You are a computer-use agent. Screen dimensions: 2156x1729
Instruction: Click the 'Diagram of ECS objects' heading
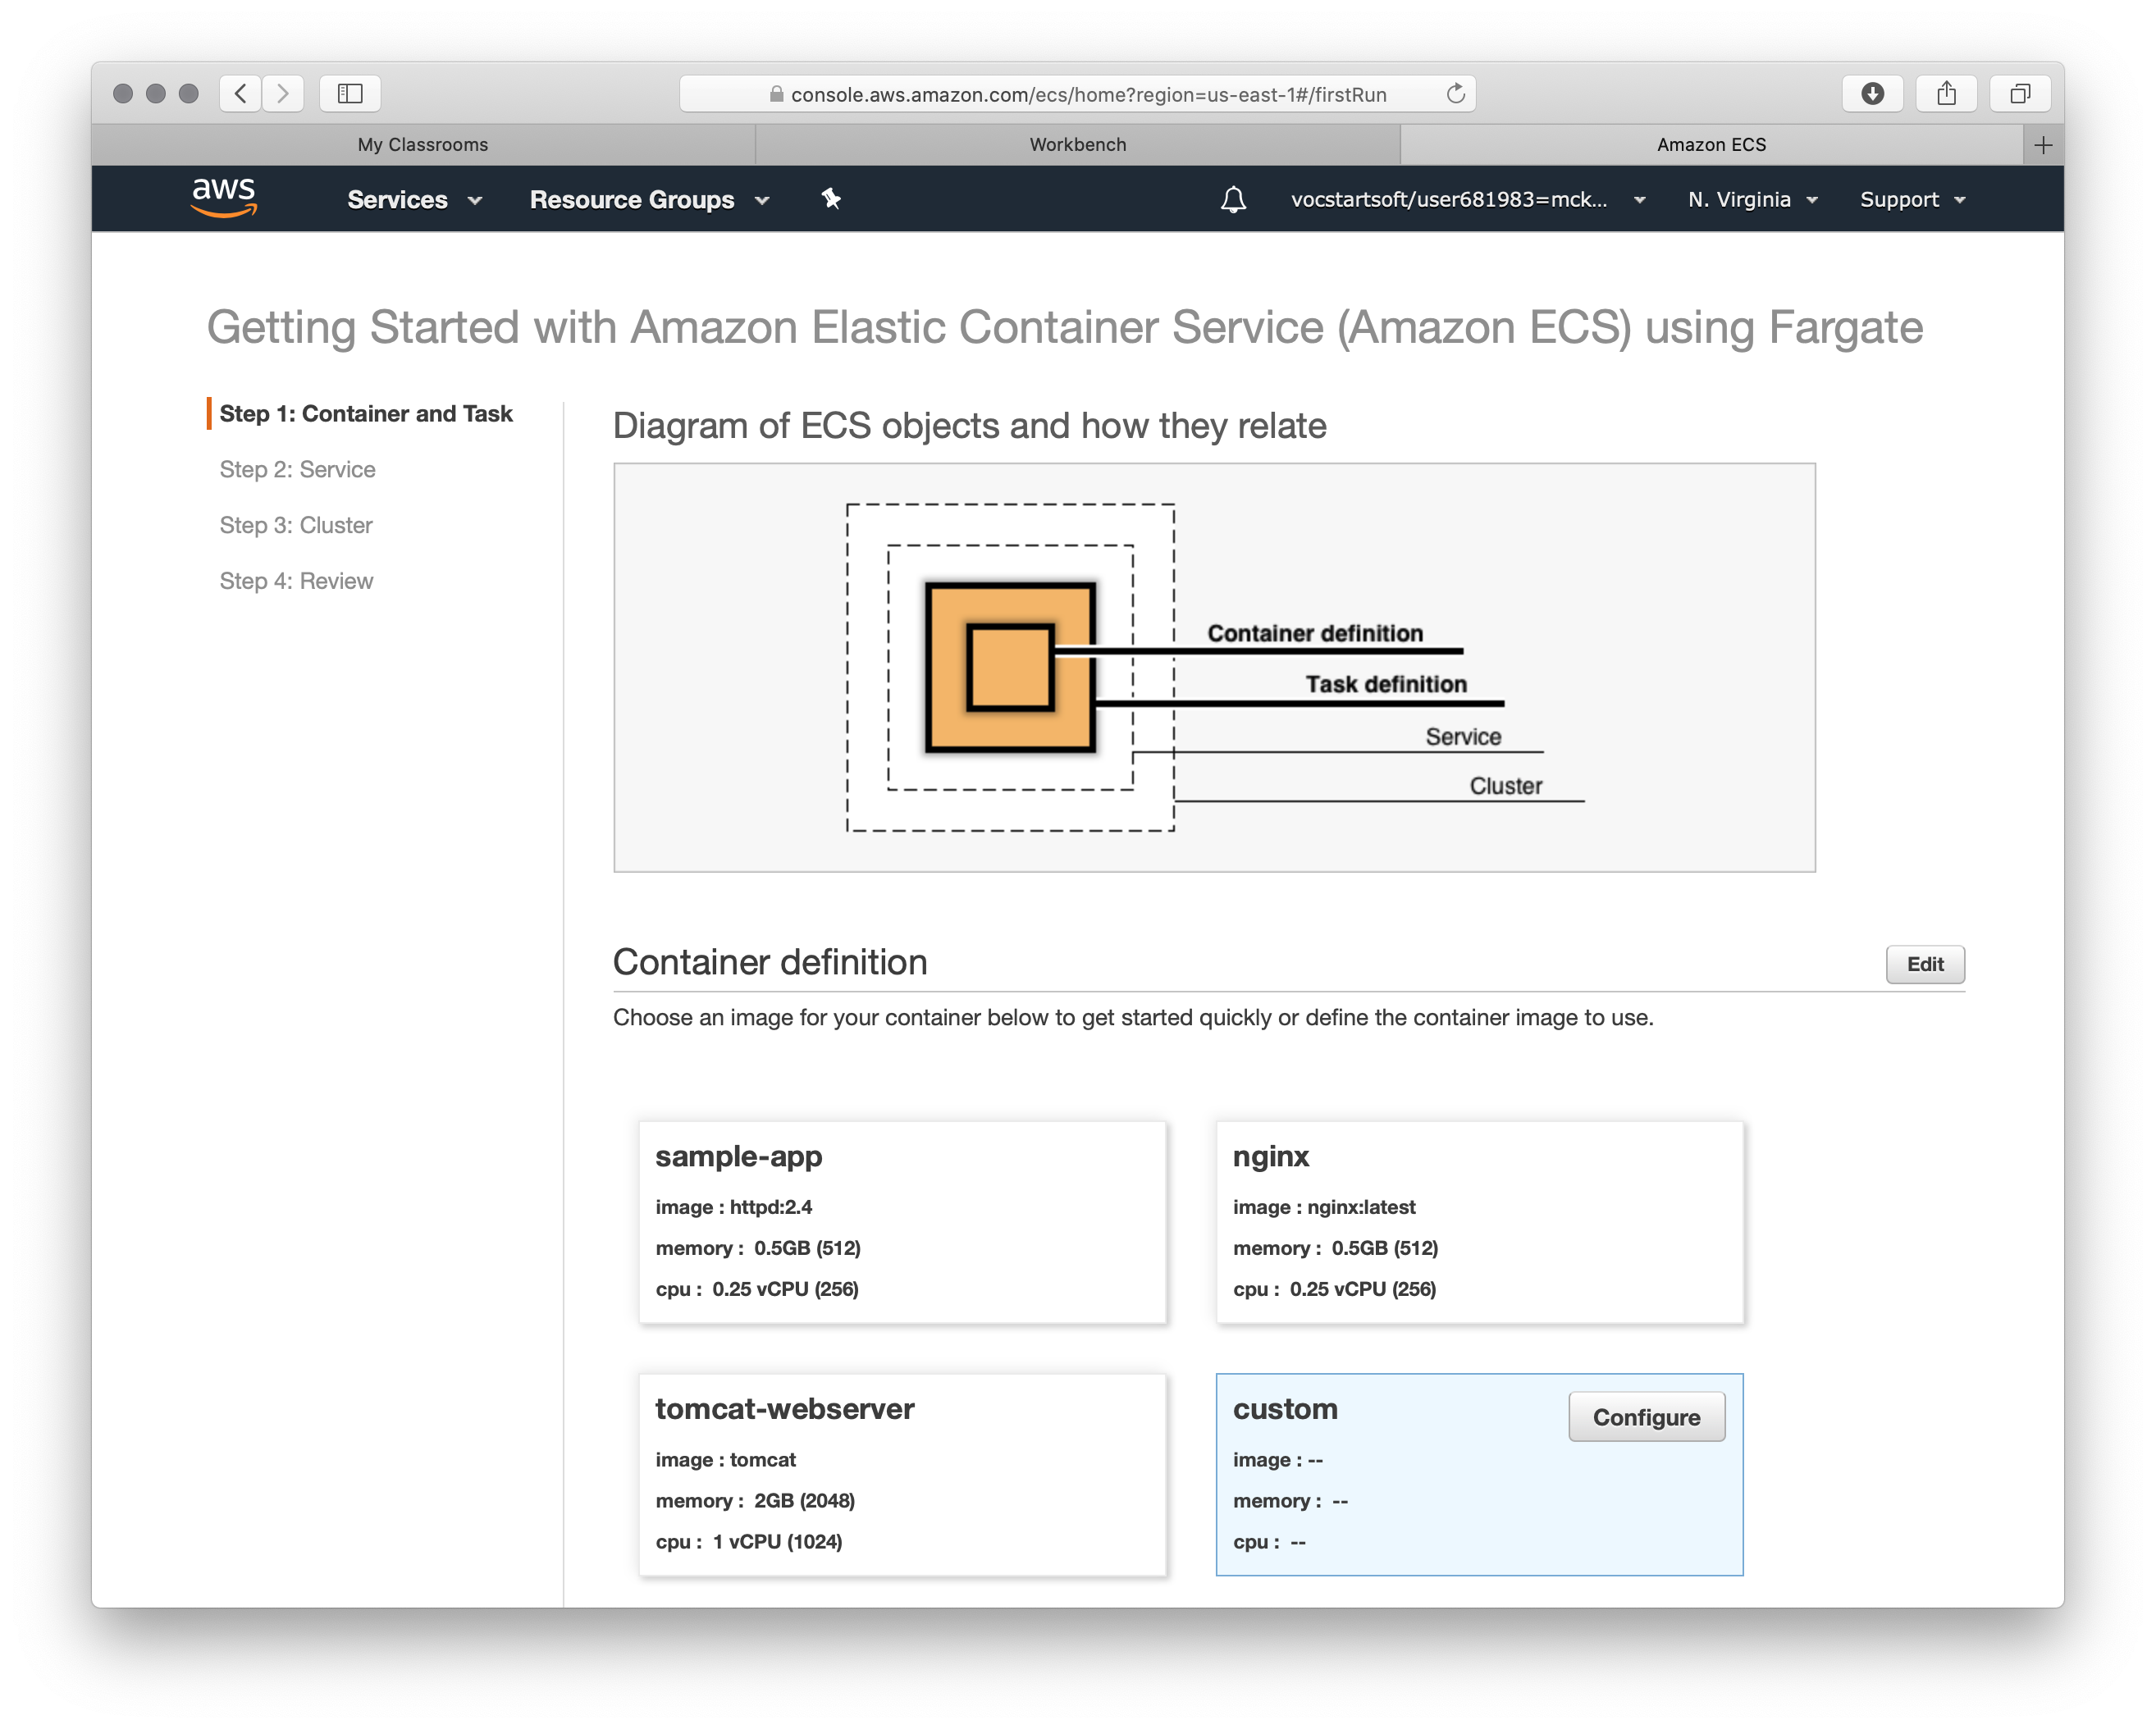click(969, 426)
